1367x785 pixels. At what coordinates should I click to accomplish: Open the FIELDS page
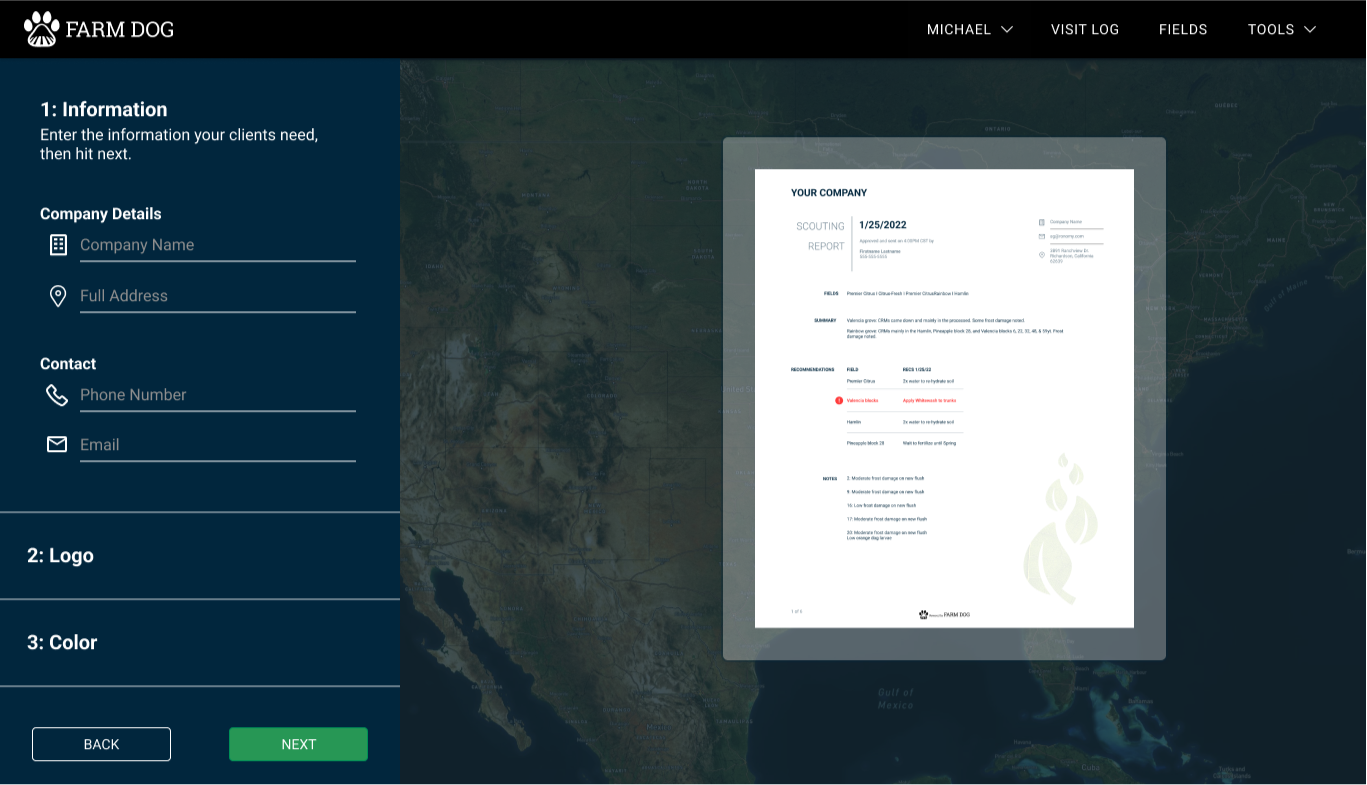[x=1183, y=29]
